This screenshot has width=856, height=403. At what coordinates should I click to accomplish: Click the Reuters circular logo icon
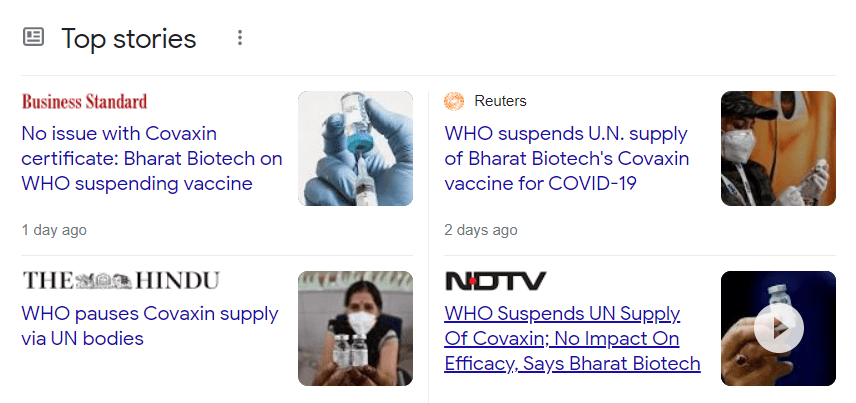point(454,101)
